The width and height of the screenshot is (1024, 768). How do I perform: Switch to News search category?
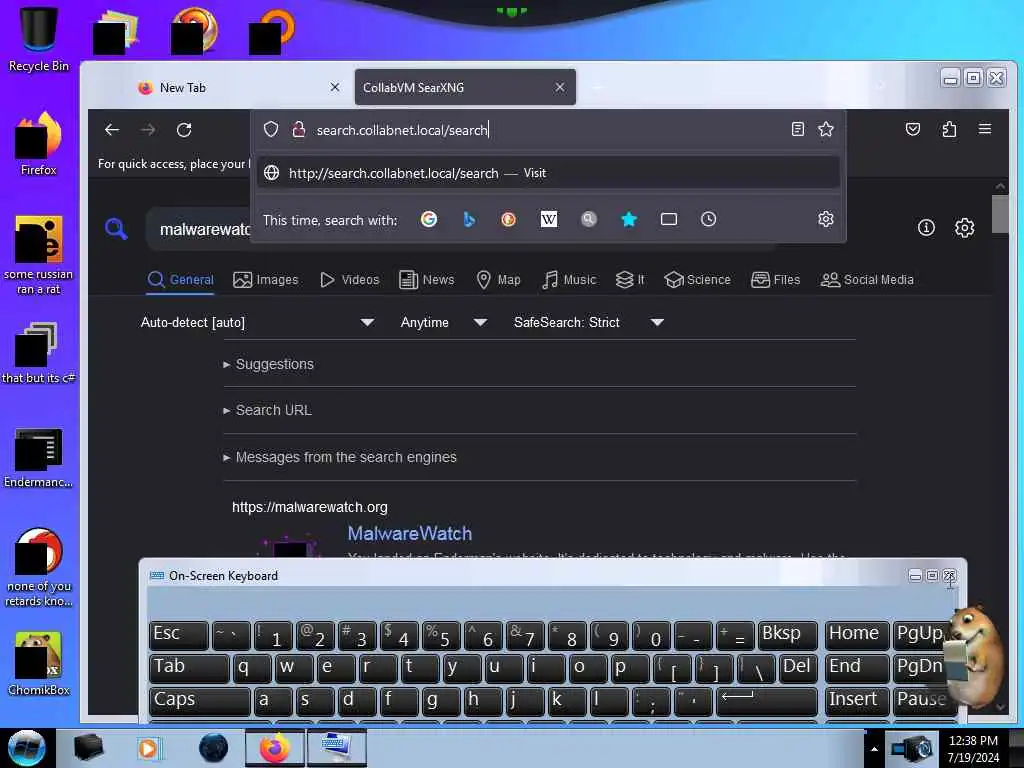click(426, 280)
